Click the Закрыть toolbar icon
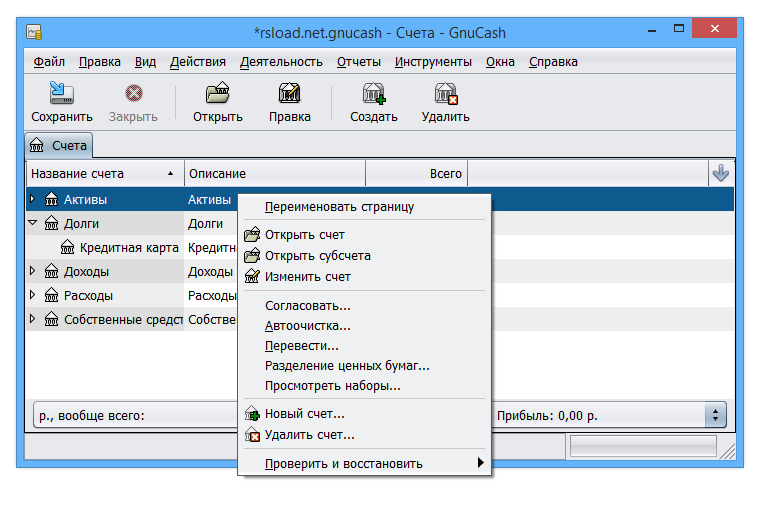The image size is (776, 530). (134, 93)
